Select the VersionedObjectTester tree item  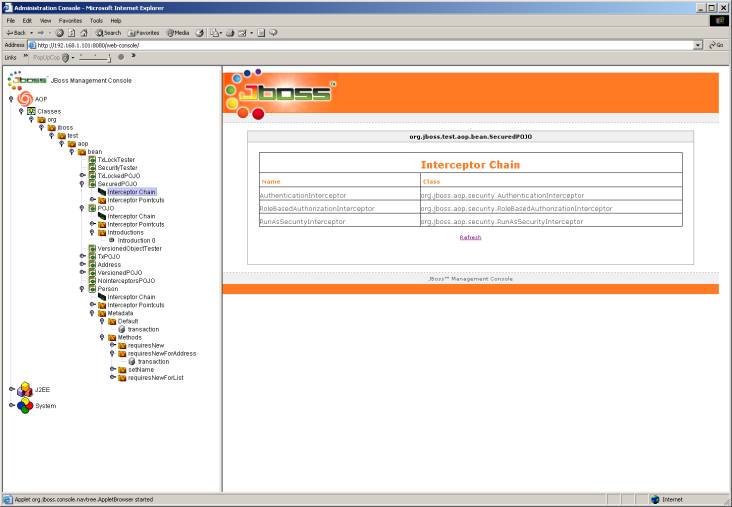129,248
